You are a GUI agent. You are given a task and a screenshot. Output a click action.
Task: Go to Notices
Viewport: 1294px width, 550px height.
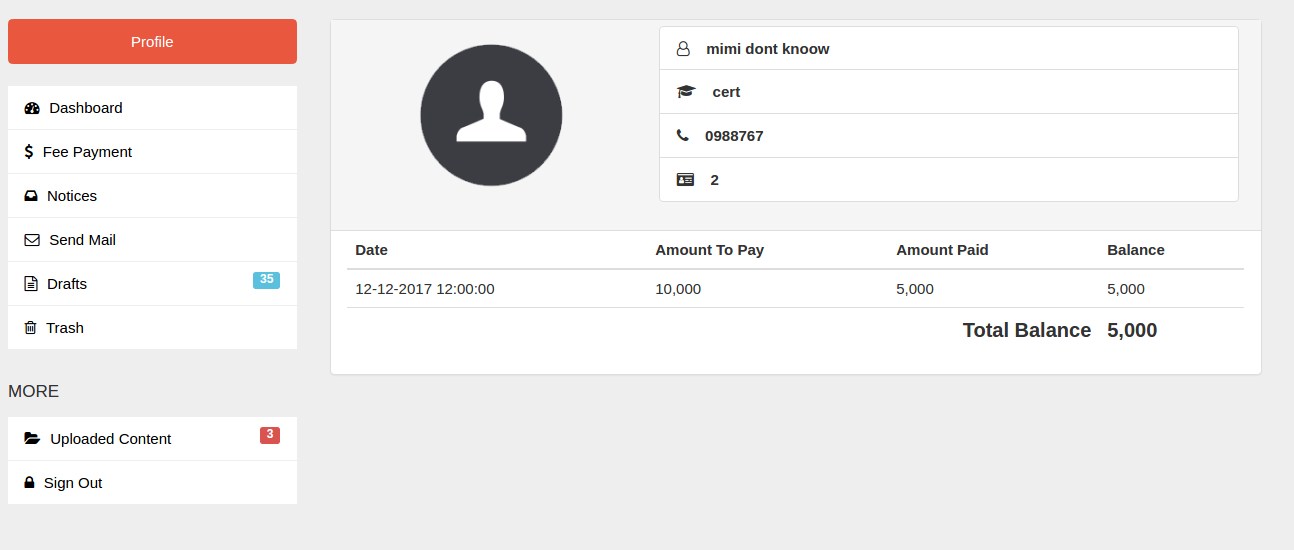152,196
